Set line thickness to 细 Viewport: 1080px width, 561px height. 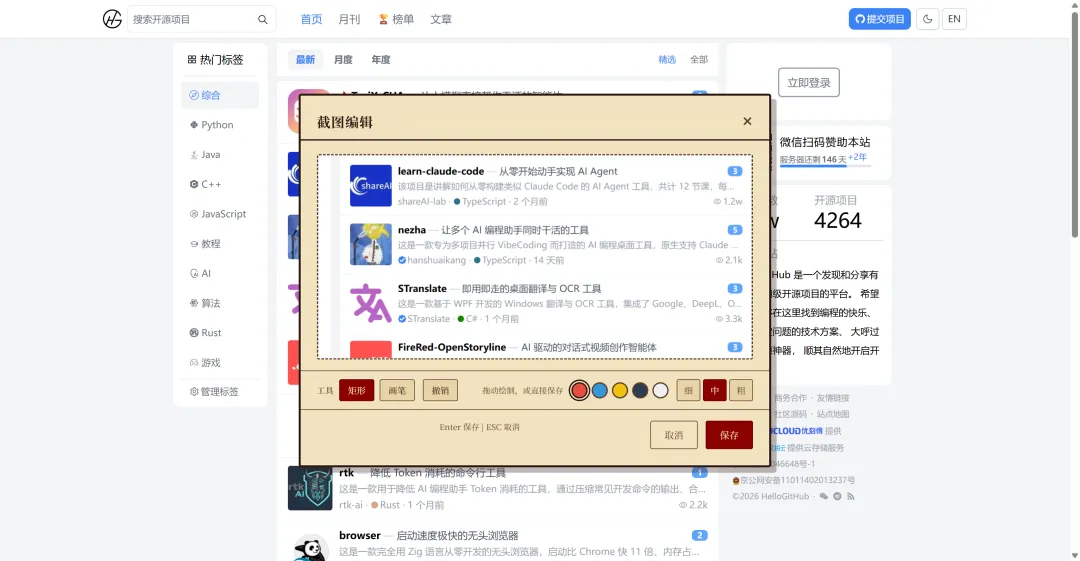pos(688,390)
